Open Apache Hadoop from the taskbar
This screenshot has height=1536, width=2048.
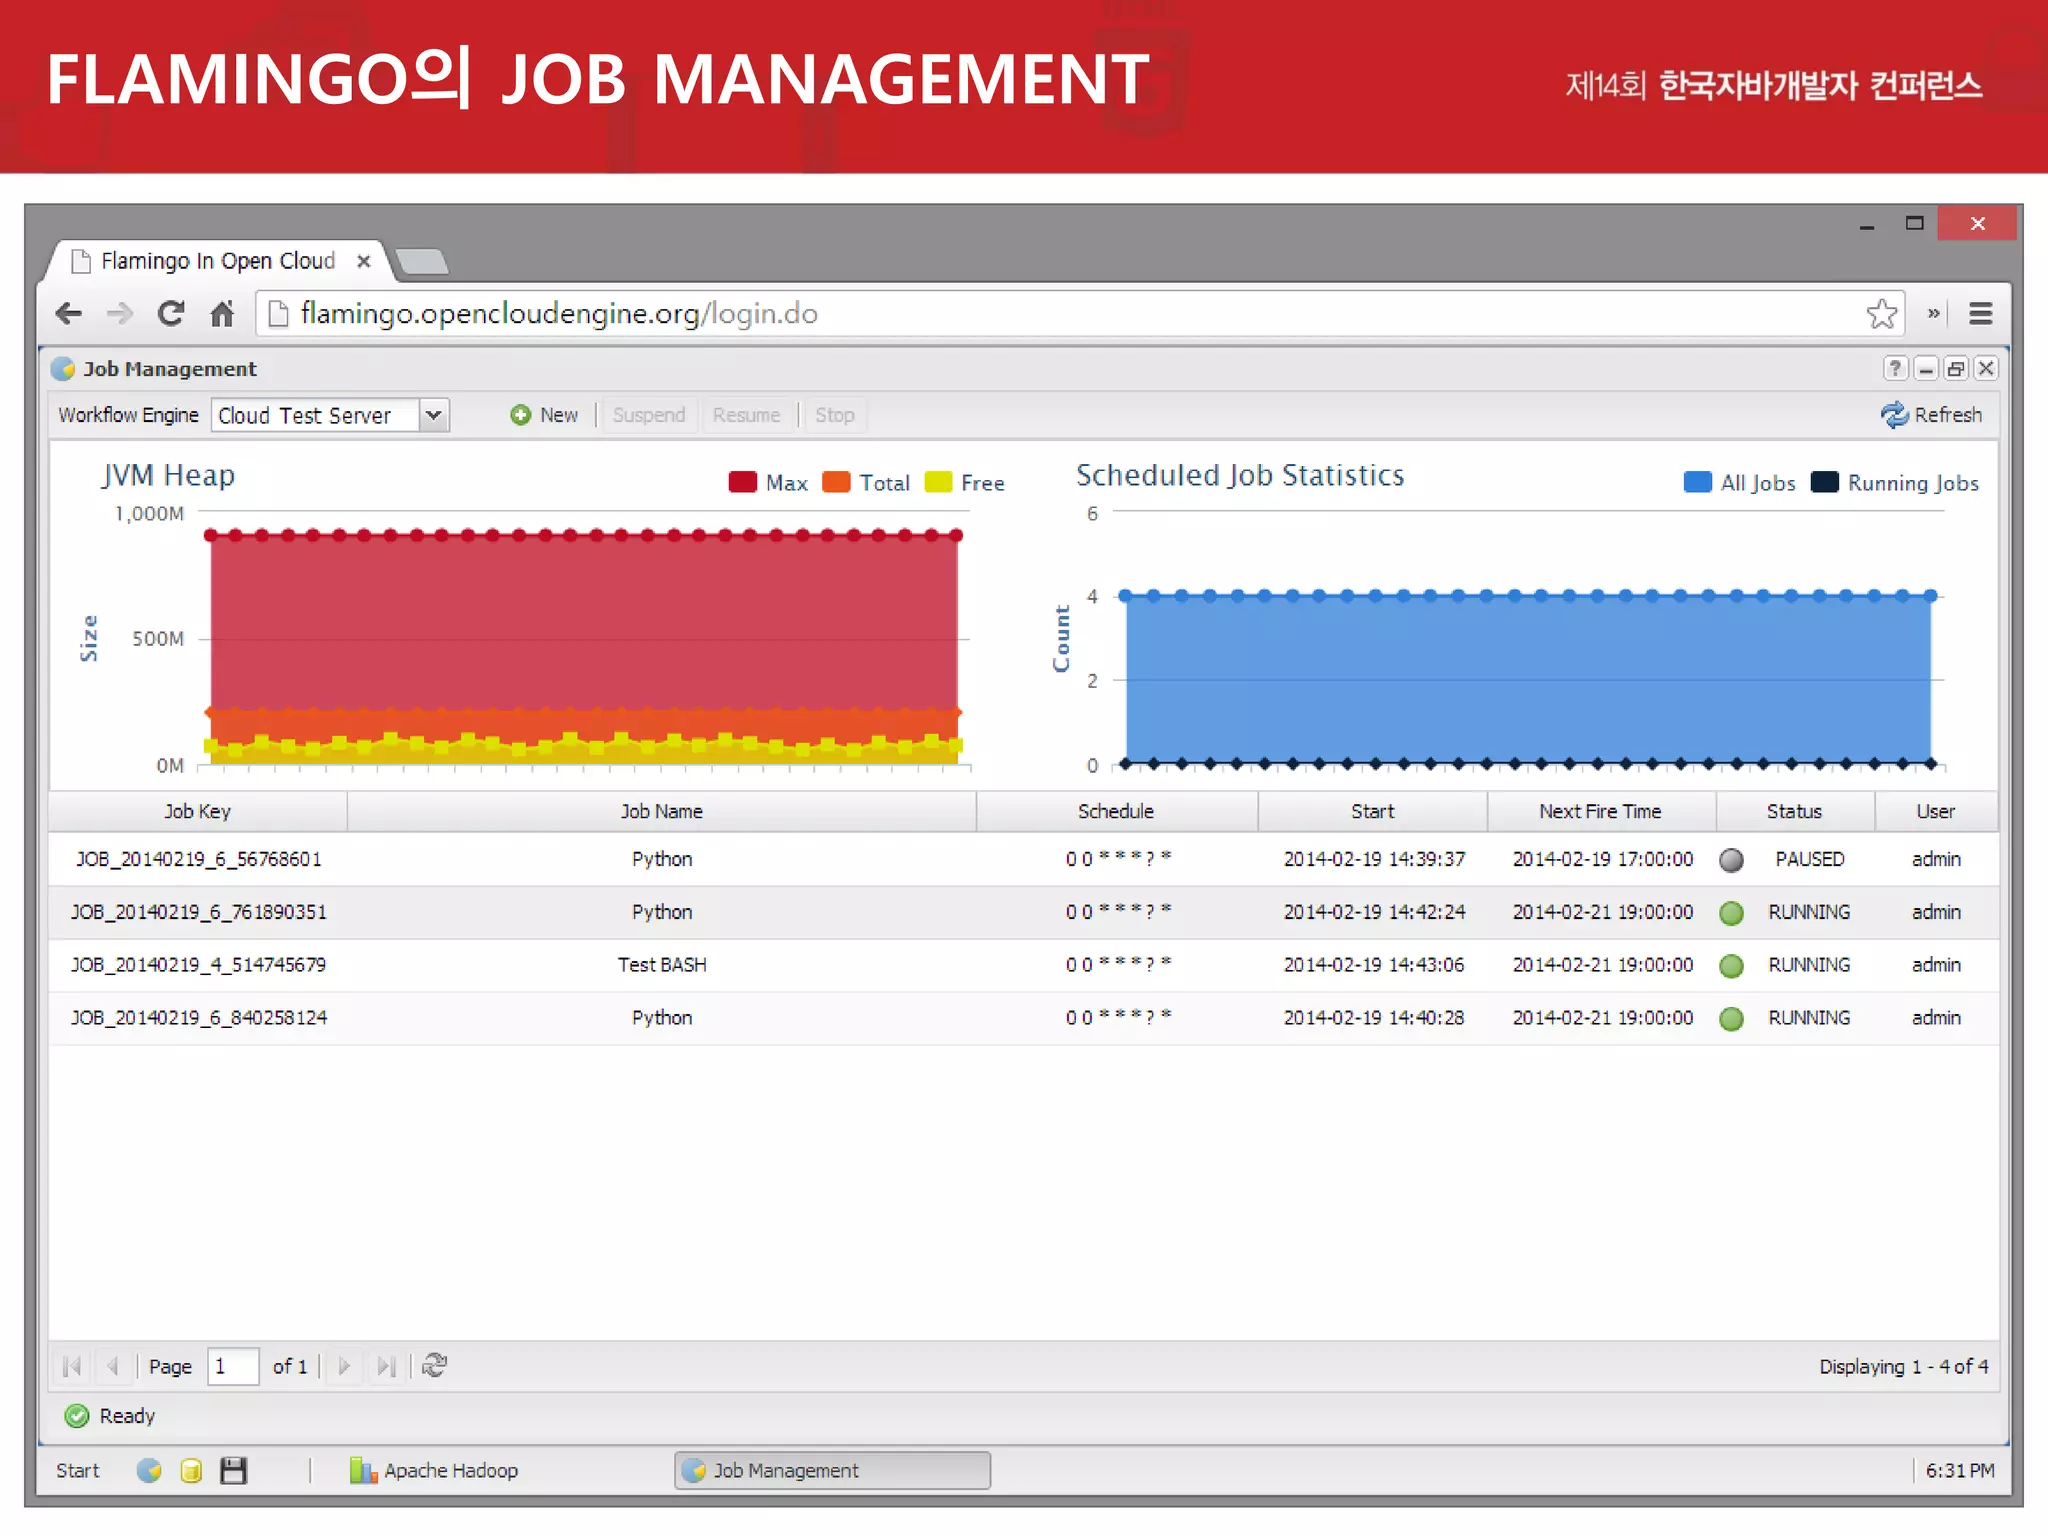click(x=434, y=1471)
